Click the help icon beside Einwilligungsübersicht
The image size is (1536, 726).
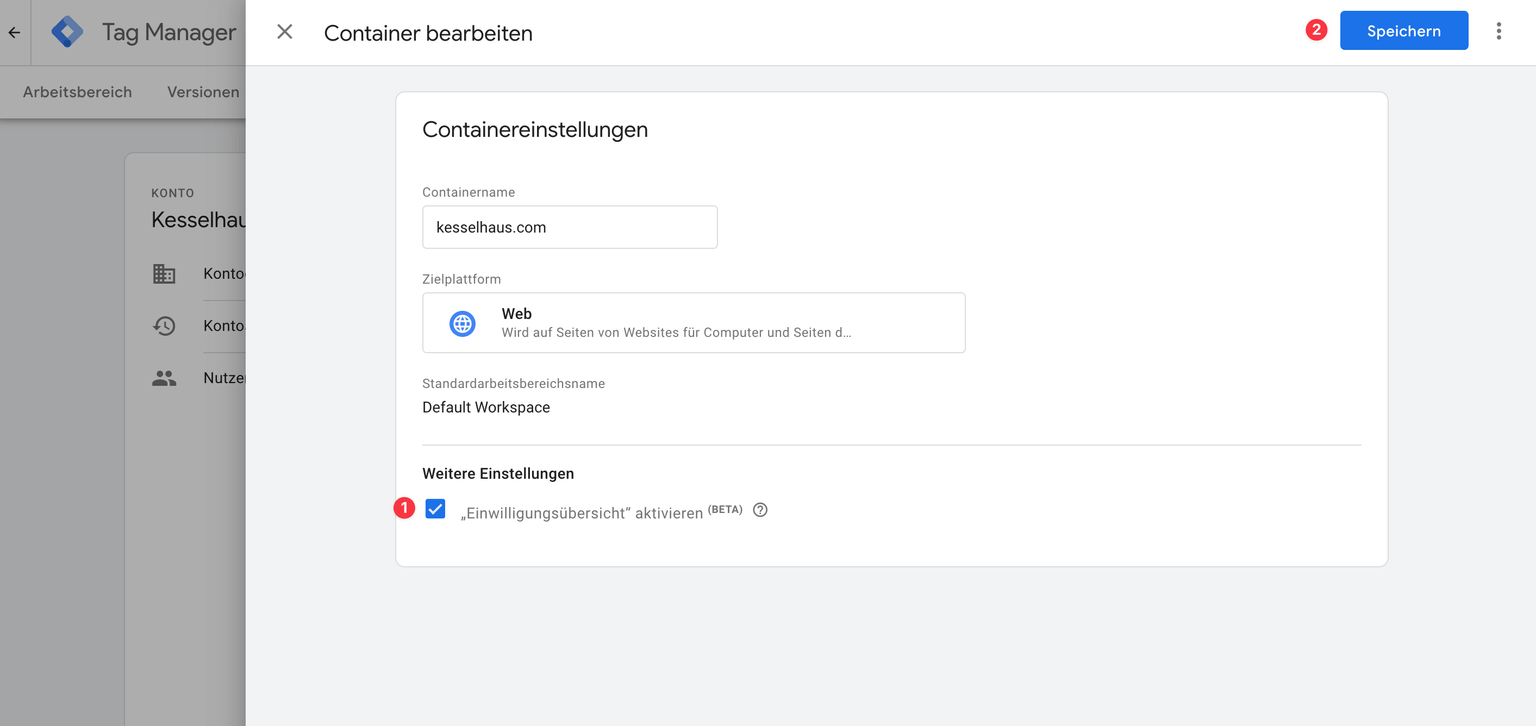click(x=760, y=510)
